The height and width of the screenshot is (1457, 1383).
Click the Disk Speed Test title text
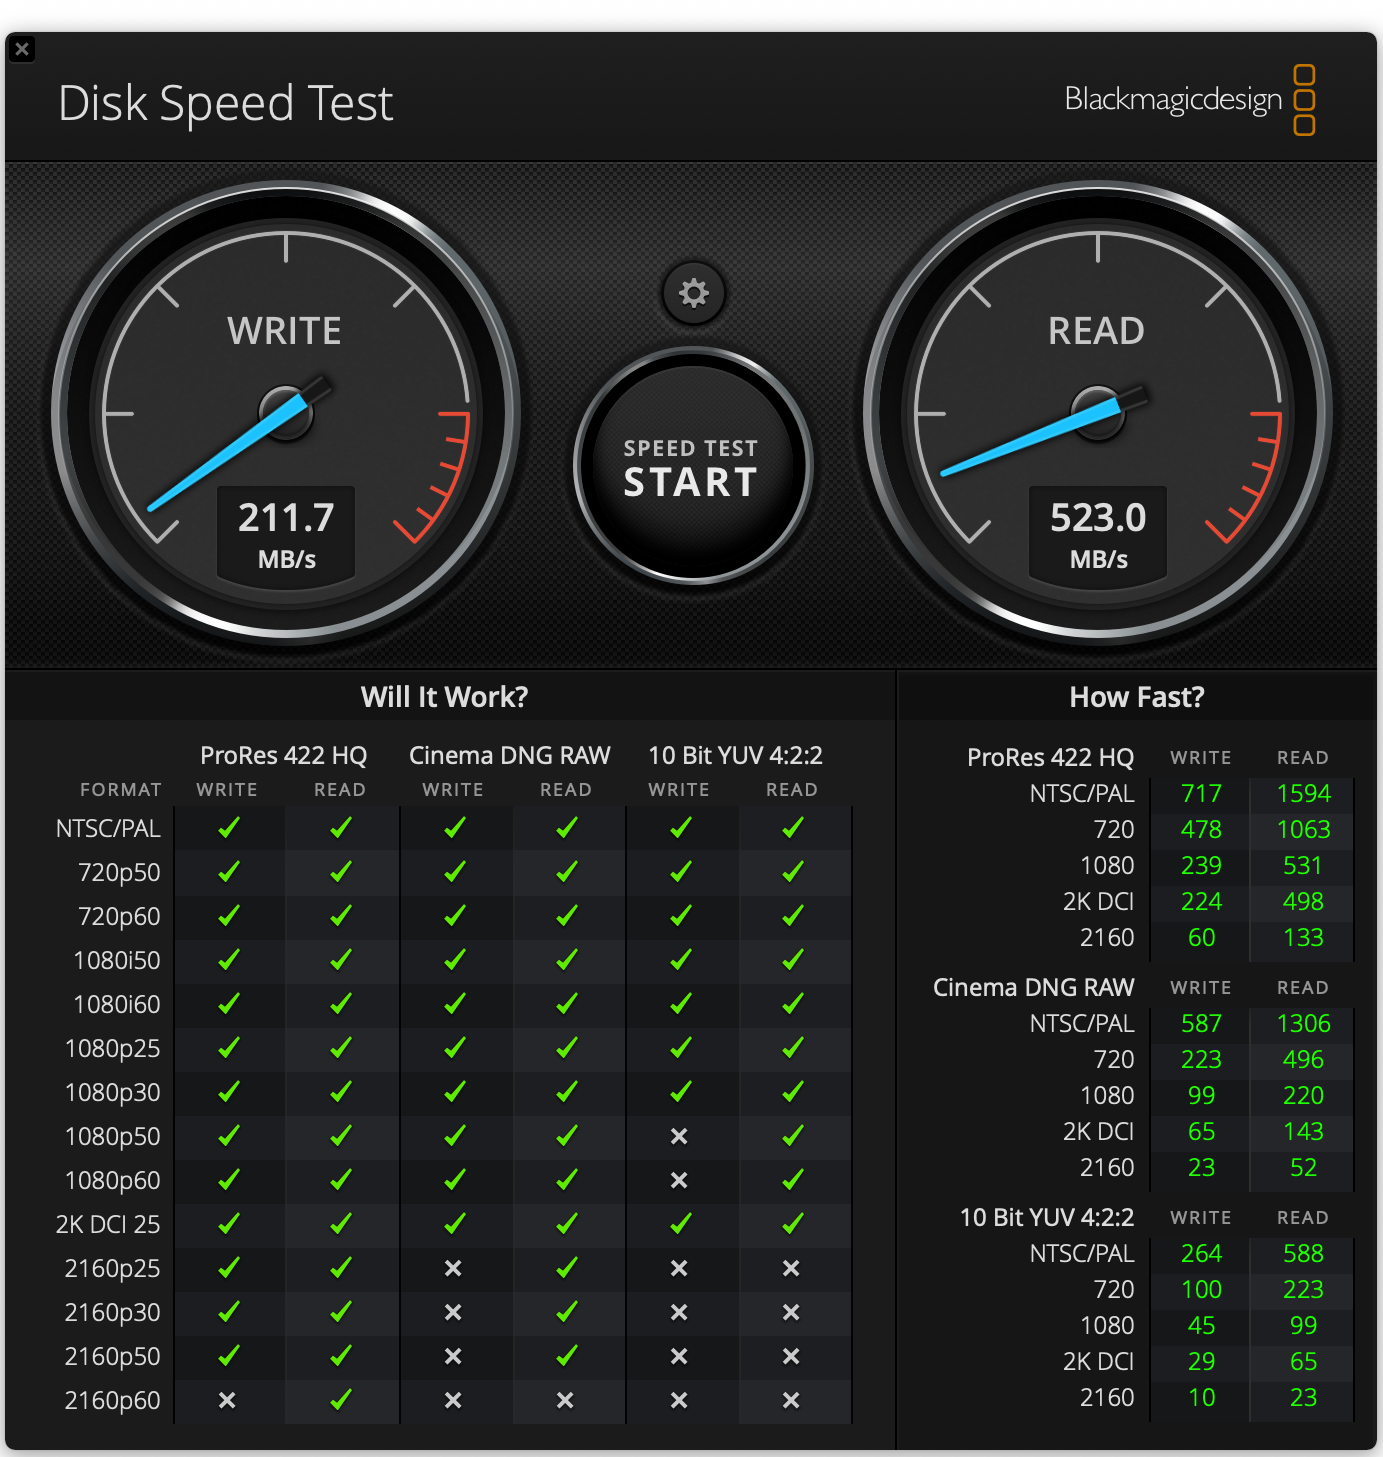(x=226, y=103)
